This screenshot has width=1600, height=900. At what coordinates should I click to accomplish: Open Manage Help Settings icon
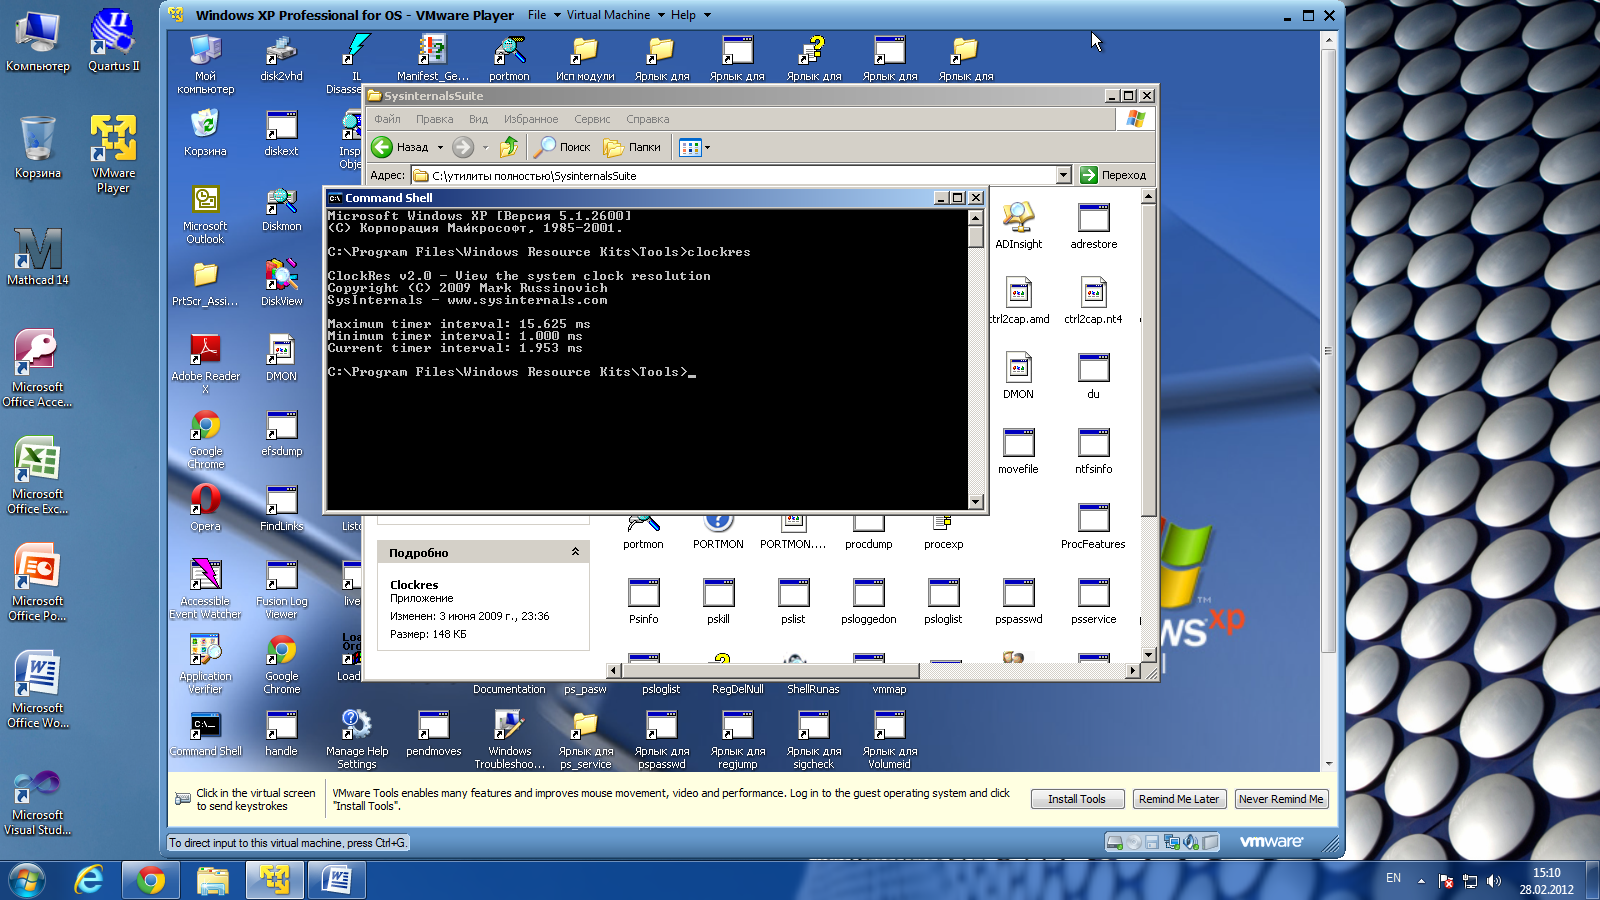point(356,738)
